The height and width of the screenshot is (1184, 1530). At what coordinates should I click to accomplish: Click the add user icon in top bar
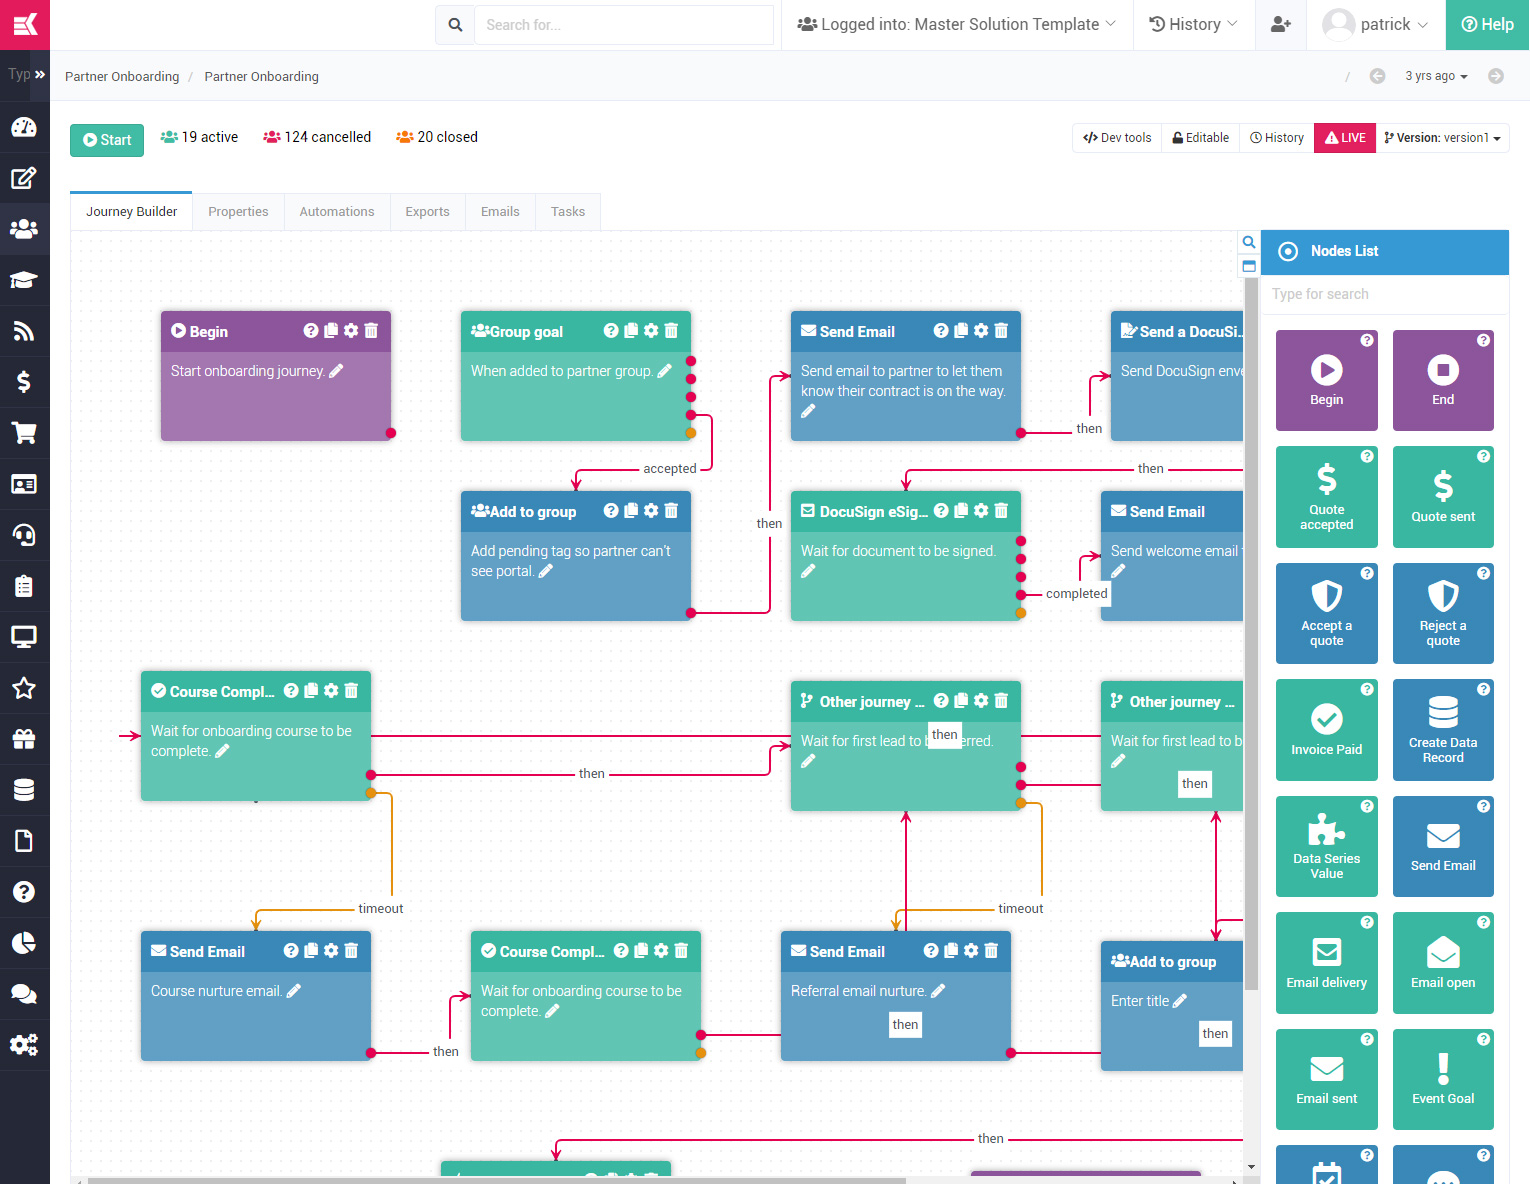click(1280, 25)
